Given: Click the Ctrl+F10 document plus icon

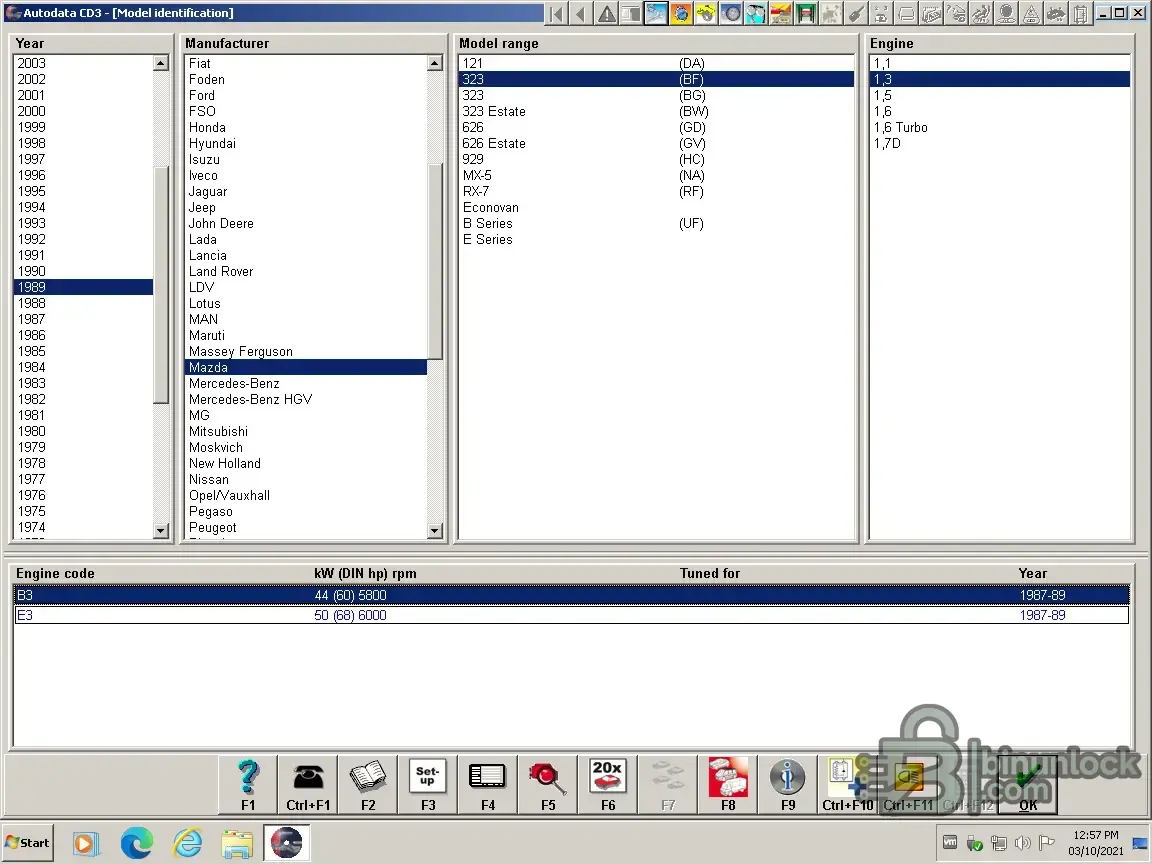Looking at the screenshot, I should pyautogui.click(x=848, y=784).
